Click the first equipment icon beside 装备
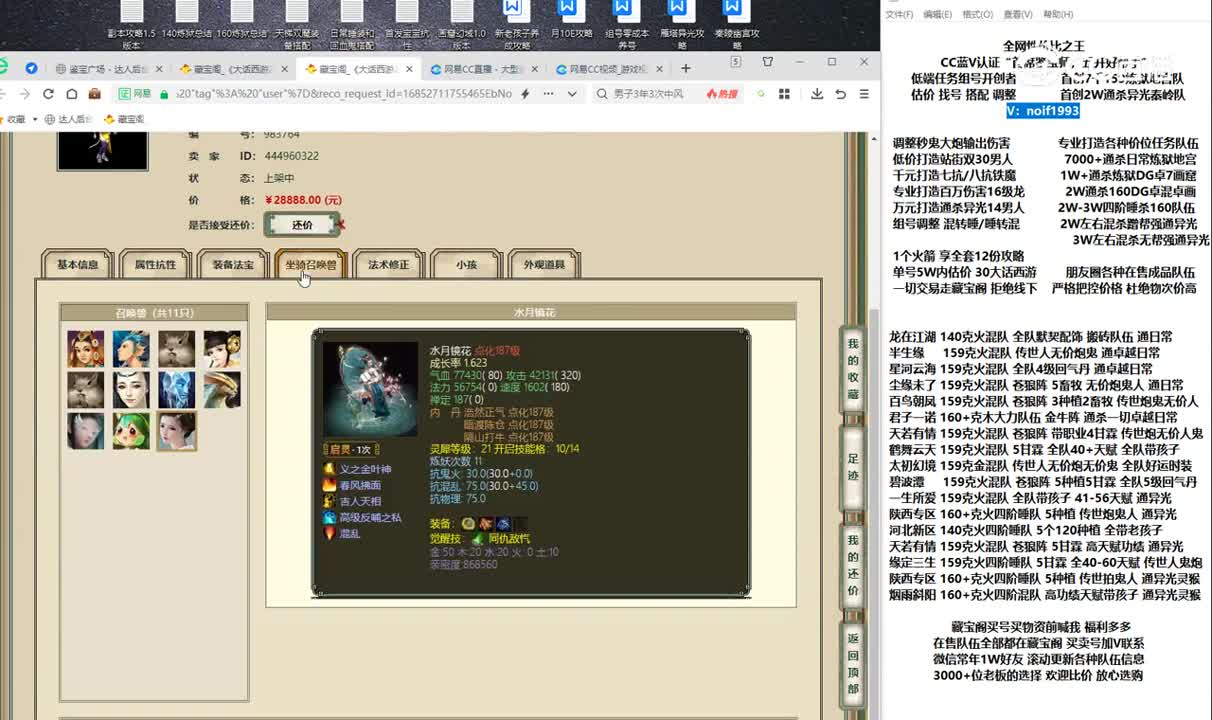Image resolution: width=1212 pixels, height=720 pixels. click(x=468, y=523)
